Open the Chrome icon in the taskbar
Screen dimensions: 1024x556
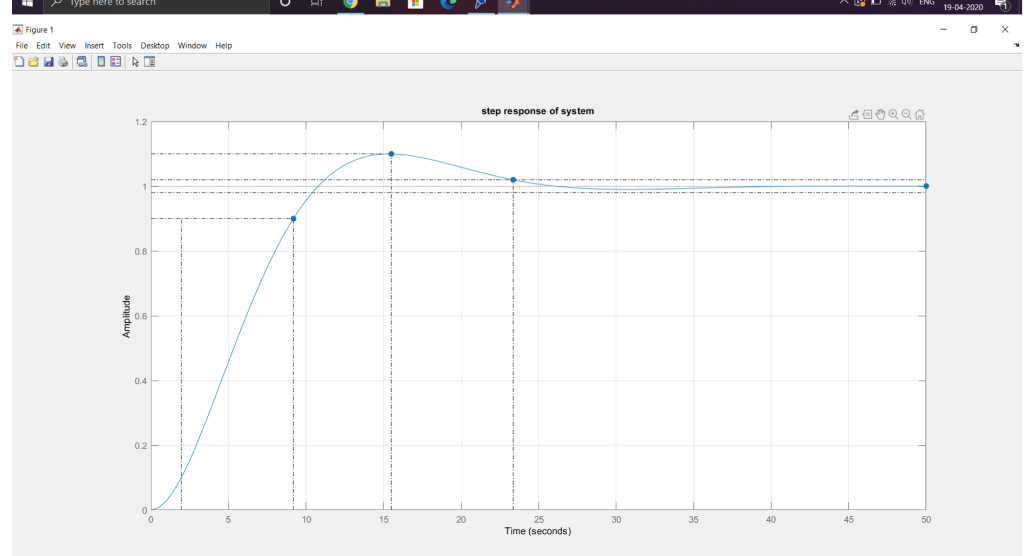351,3
